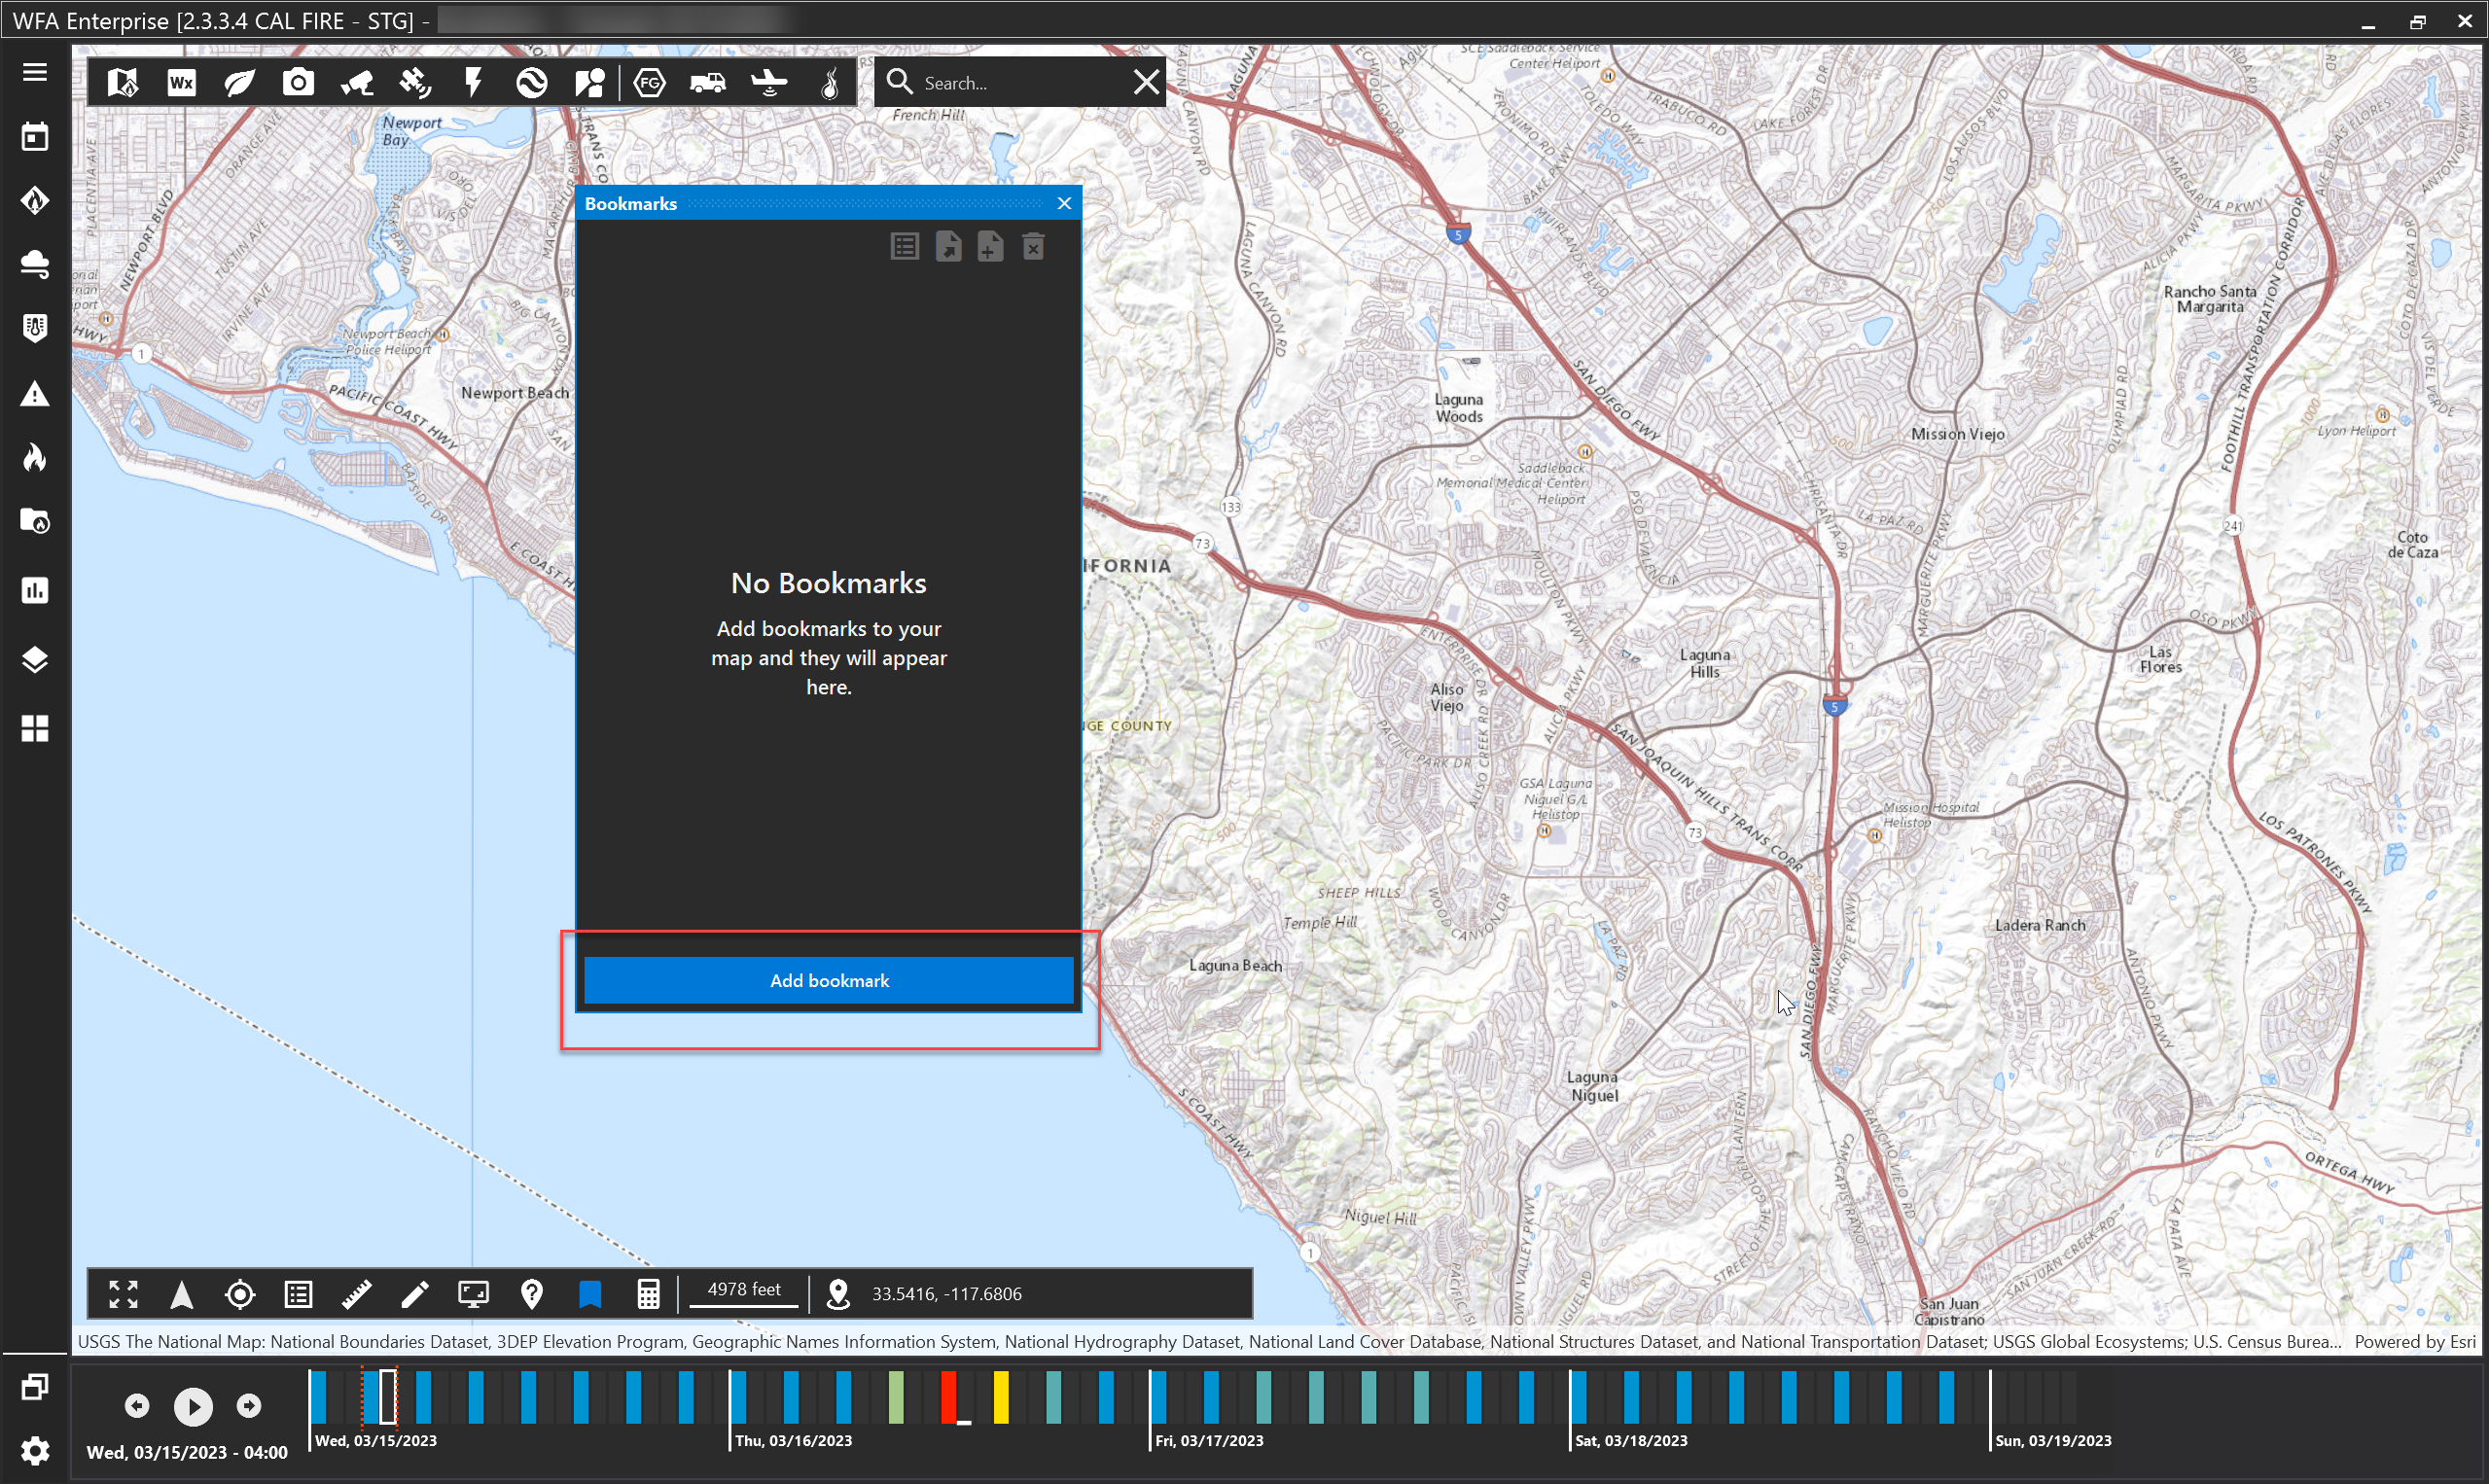The image size is (2489, 1484).
Task: Expand the hamburger menu in sidebar
Action: pyautogui.click(x=35, y=72)
